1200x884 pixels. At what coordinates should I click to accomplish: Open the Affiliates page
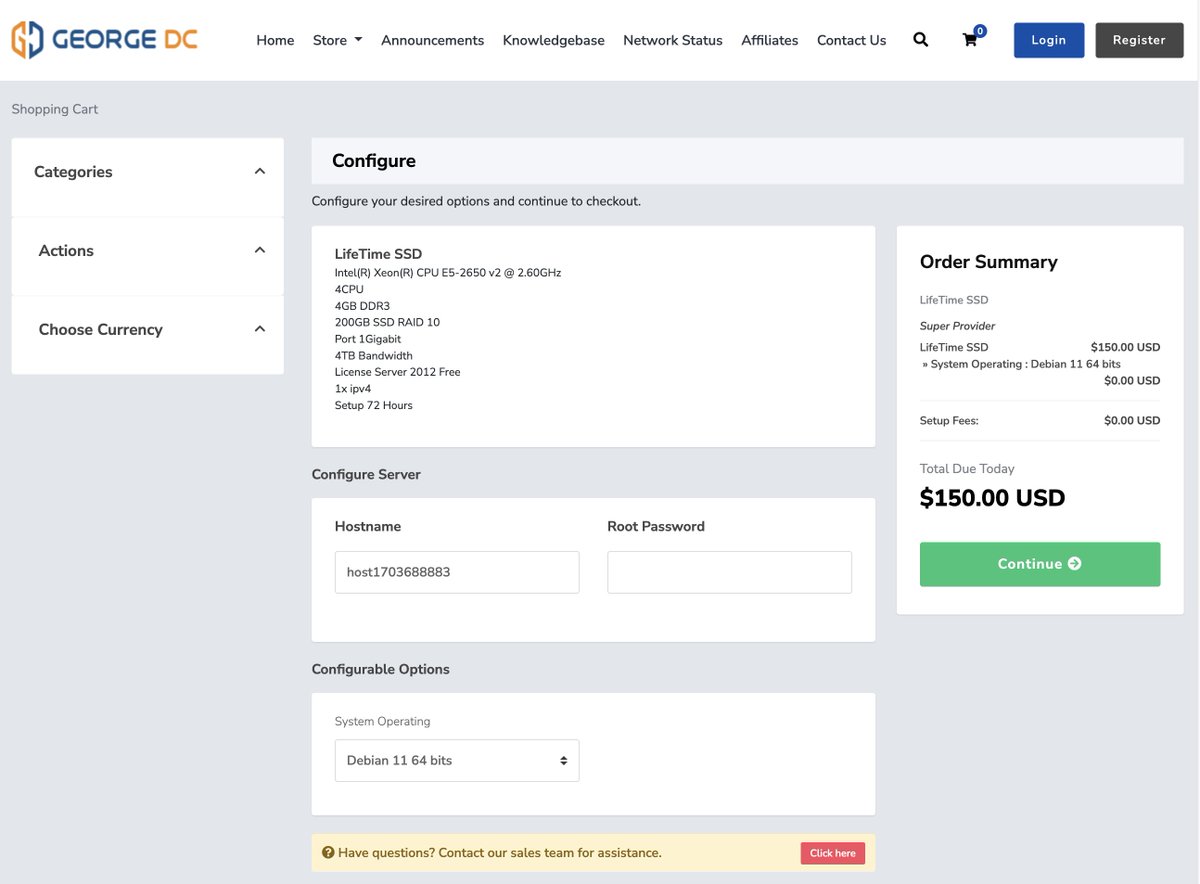pos(769,40)
